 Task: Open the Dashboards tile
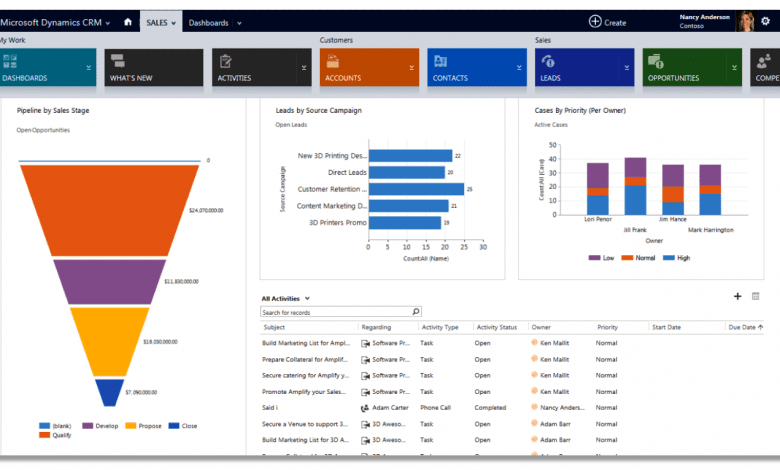[48, 67]
